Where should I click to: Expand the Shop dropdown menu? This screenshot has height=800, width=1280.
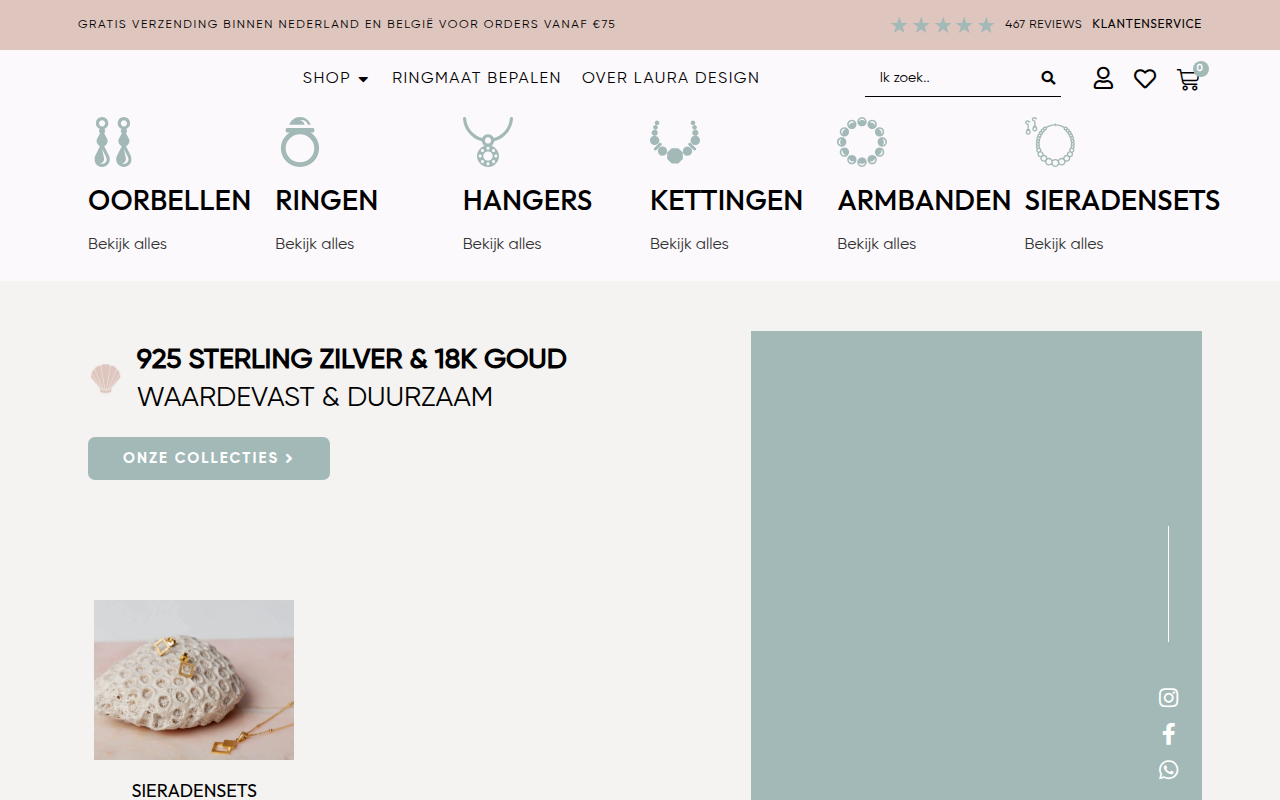tap(336, 78)
